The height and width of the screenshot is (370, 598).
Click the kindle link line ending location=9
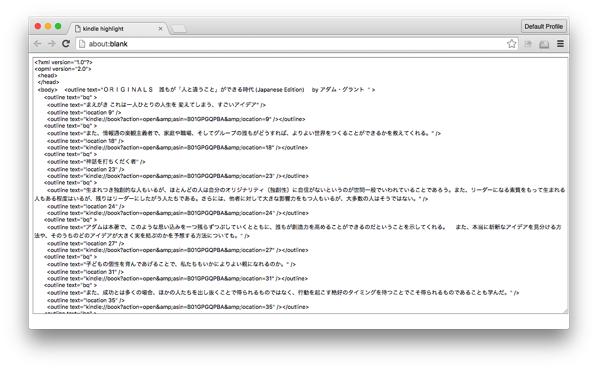pos(176,119)
